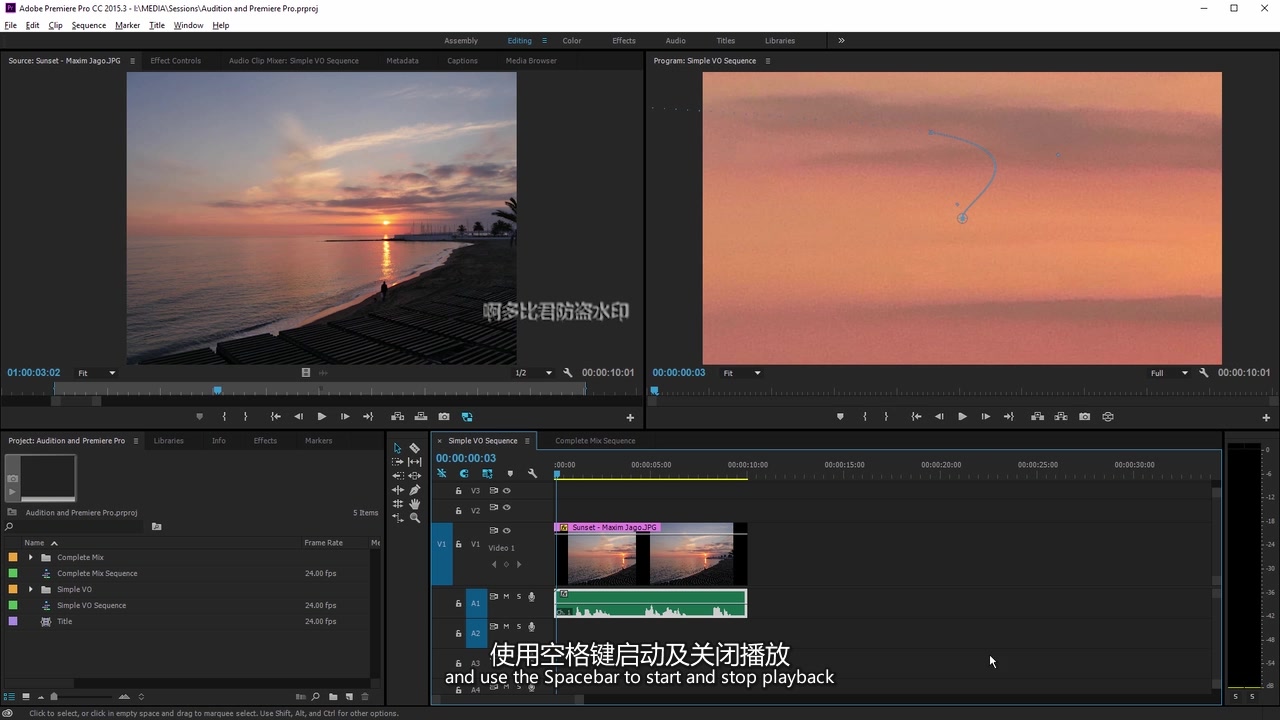1280x720 pixels.
Task: Select the Track Select Forward tool
Action: [x=397, y=461]
